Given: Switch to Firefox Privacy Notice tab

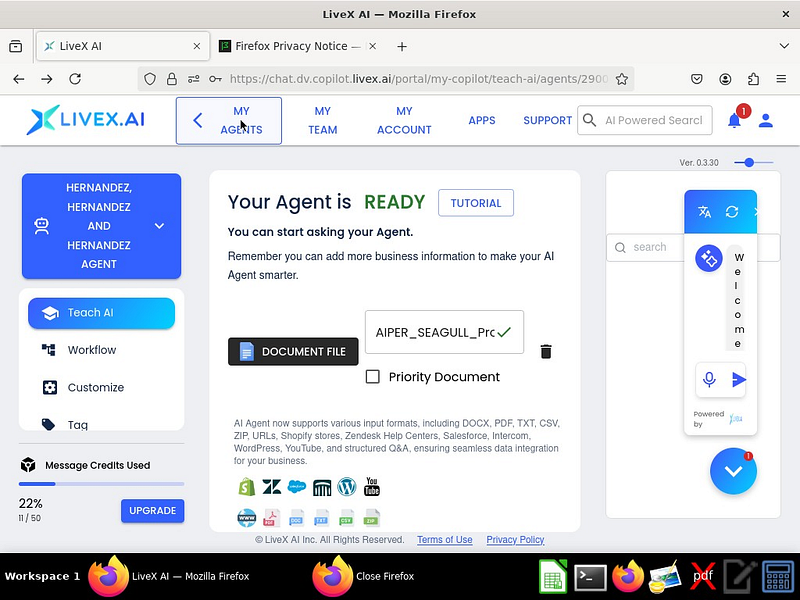Looking at the screenshot, I should click(x=298, y=46).
